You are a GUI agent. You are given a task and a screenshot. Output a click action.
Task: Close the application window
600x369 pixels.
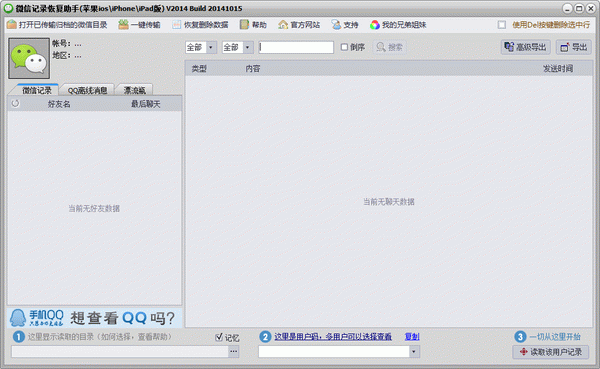[591, 8]
